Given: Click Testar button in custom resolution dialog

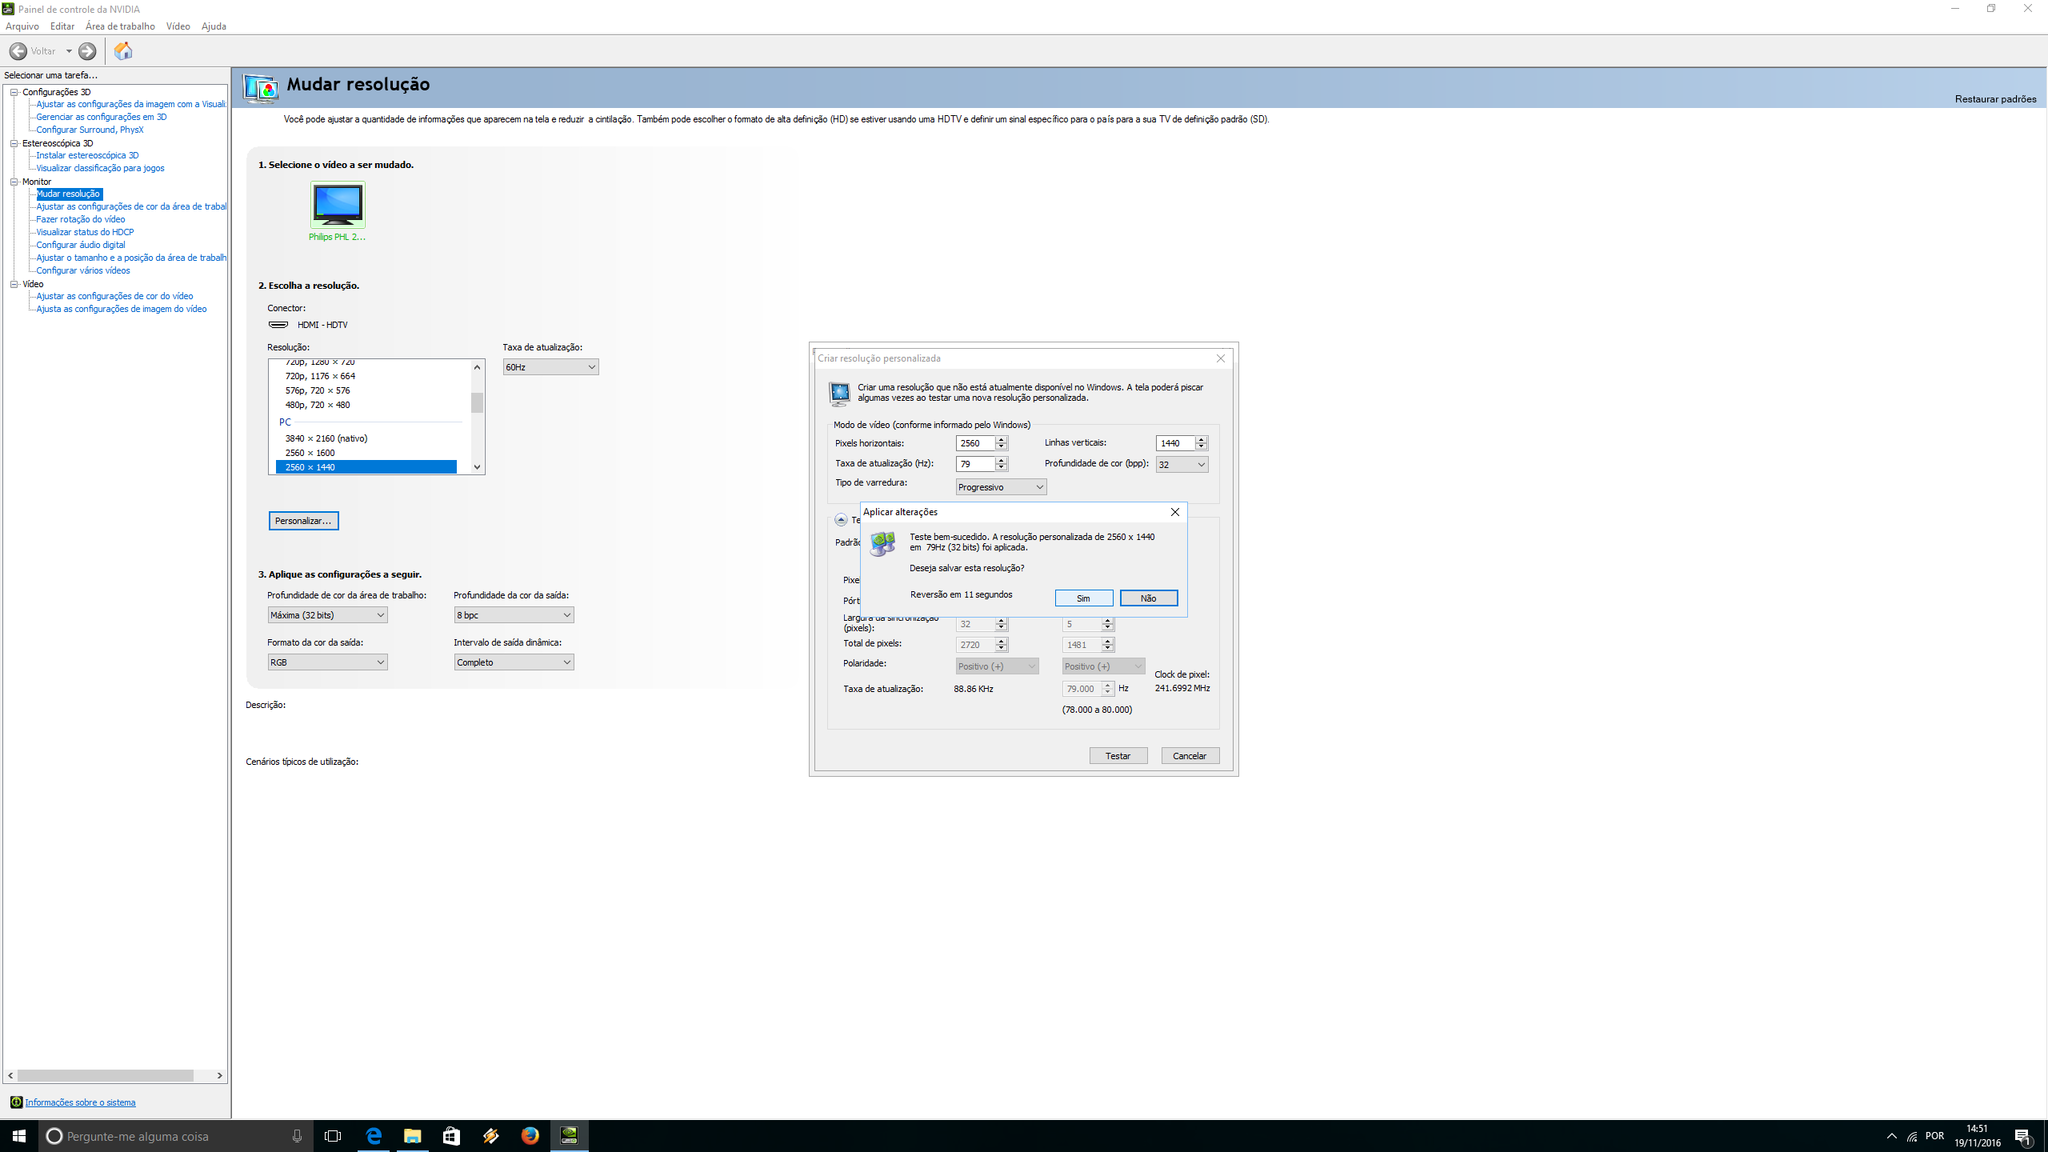Looking at the screenshot, I should click(1118, 756).
